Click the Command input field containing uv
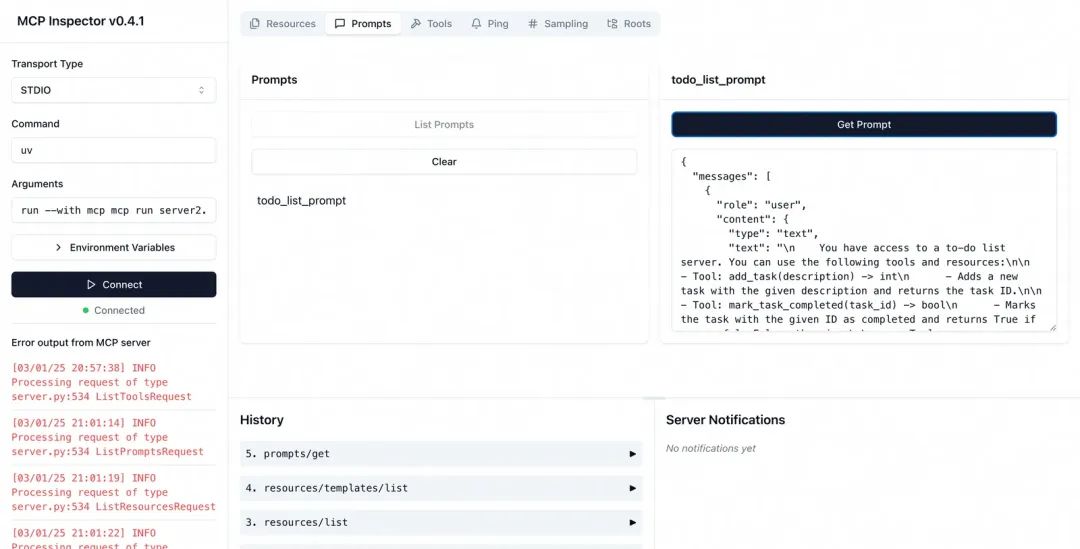The image size is (1080, 549). pyautogui.click(x=113, y=150)
